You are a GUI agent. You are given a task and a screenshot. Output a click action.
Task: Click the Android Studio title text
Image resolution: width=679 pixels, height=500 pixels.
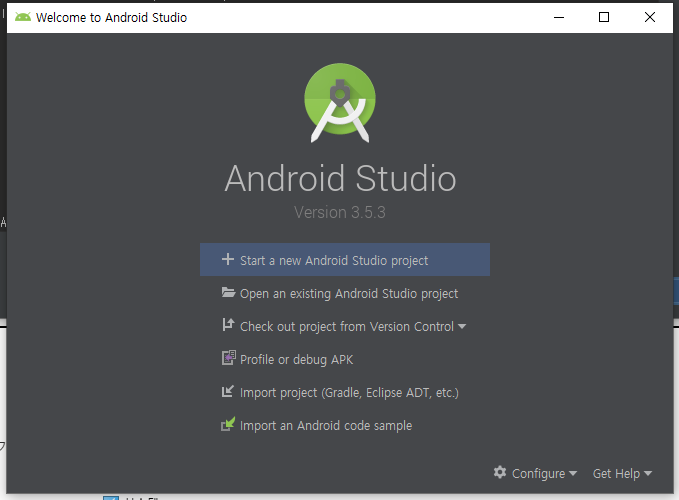(340, 178)
